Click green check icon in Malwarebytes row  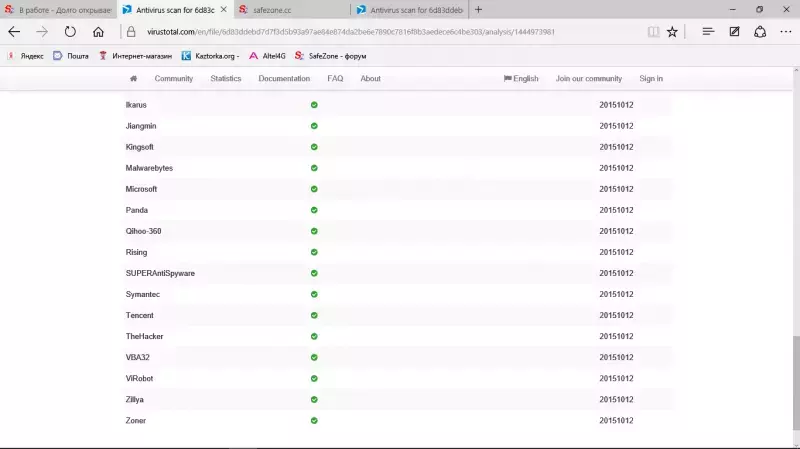click(314, 168)
